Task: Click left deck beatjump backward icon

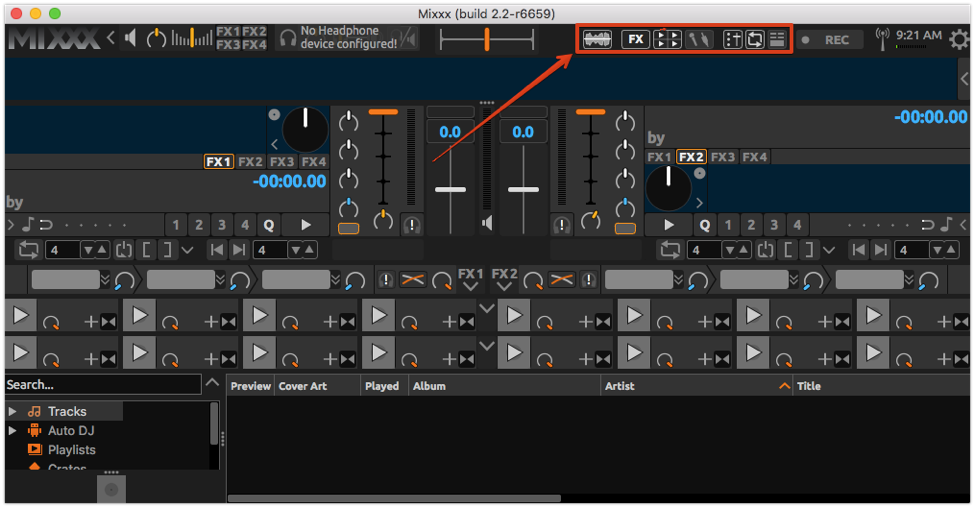Action: click(216, 250)
